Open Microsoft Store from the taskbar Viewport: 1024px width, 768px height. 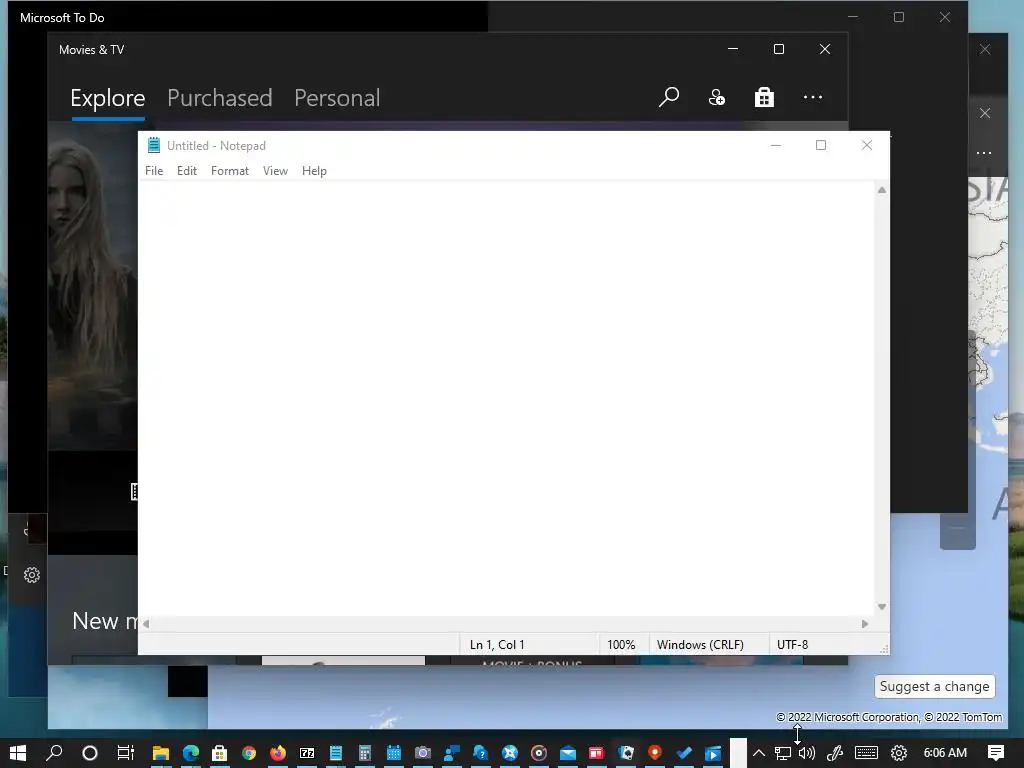point(219,753)
